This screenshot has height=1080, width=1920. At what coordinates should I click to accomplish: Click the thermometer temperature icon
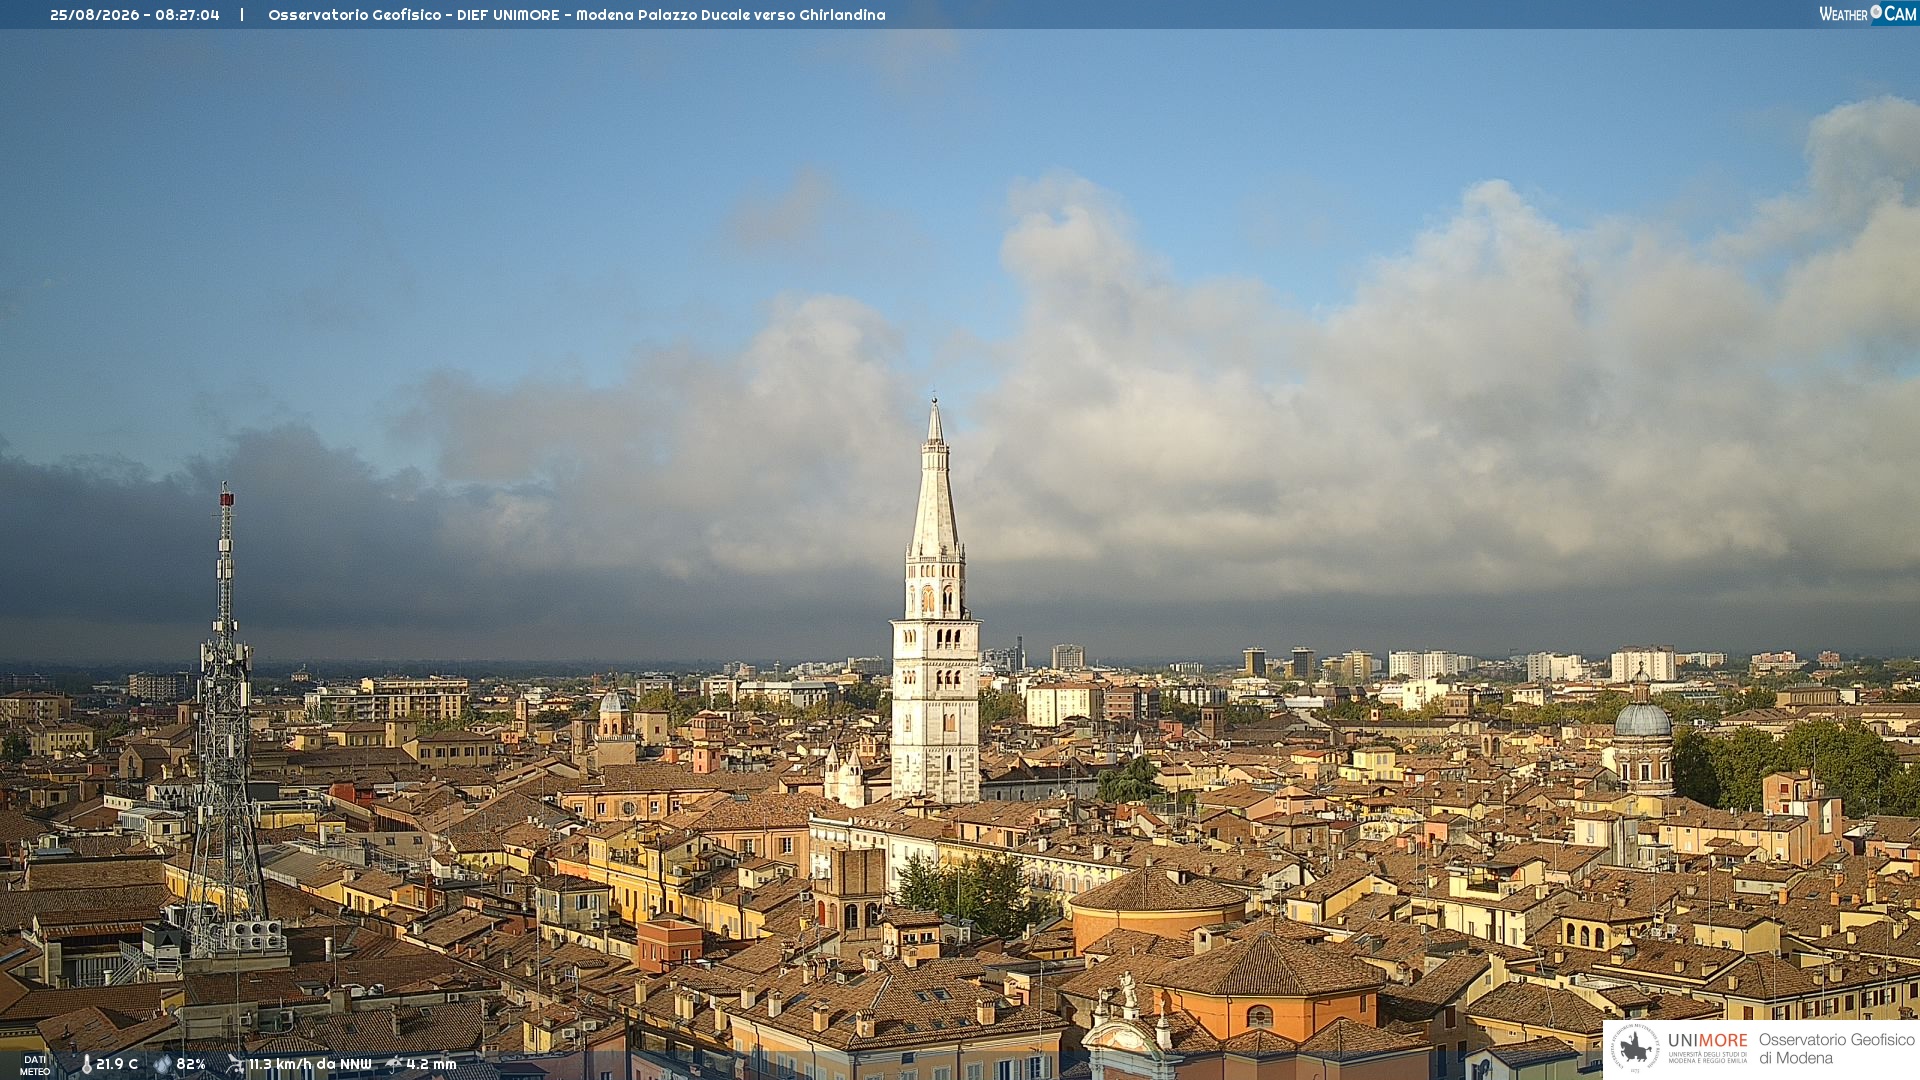coord(86,1065)
